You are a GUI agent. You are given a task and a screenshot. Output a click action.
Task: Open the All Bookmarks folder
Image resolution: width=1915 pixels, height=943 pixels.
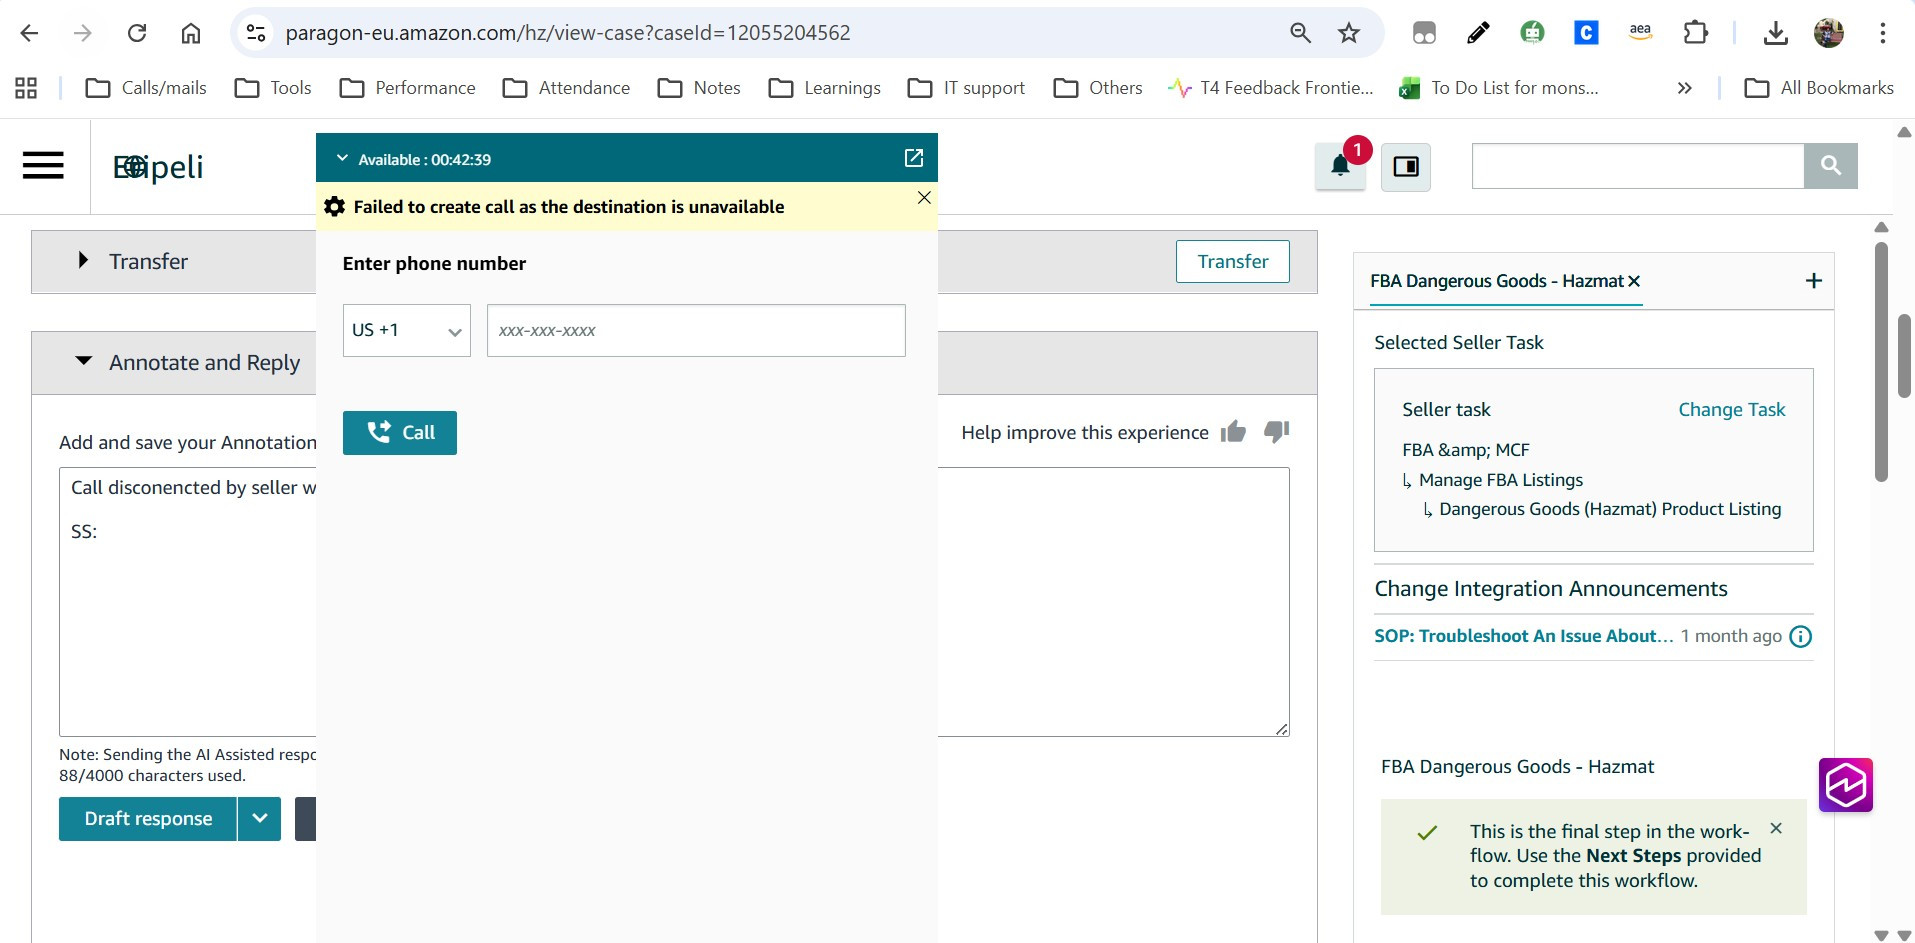(x=1819, y=88)
